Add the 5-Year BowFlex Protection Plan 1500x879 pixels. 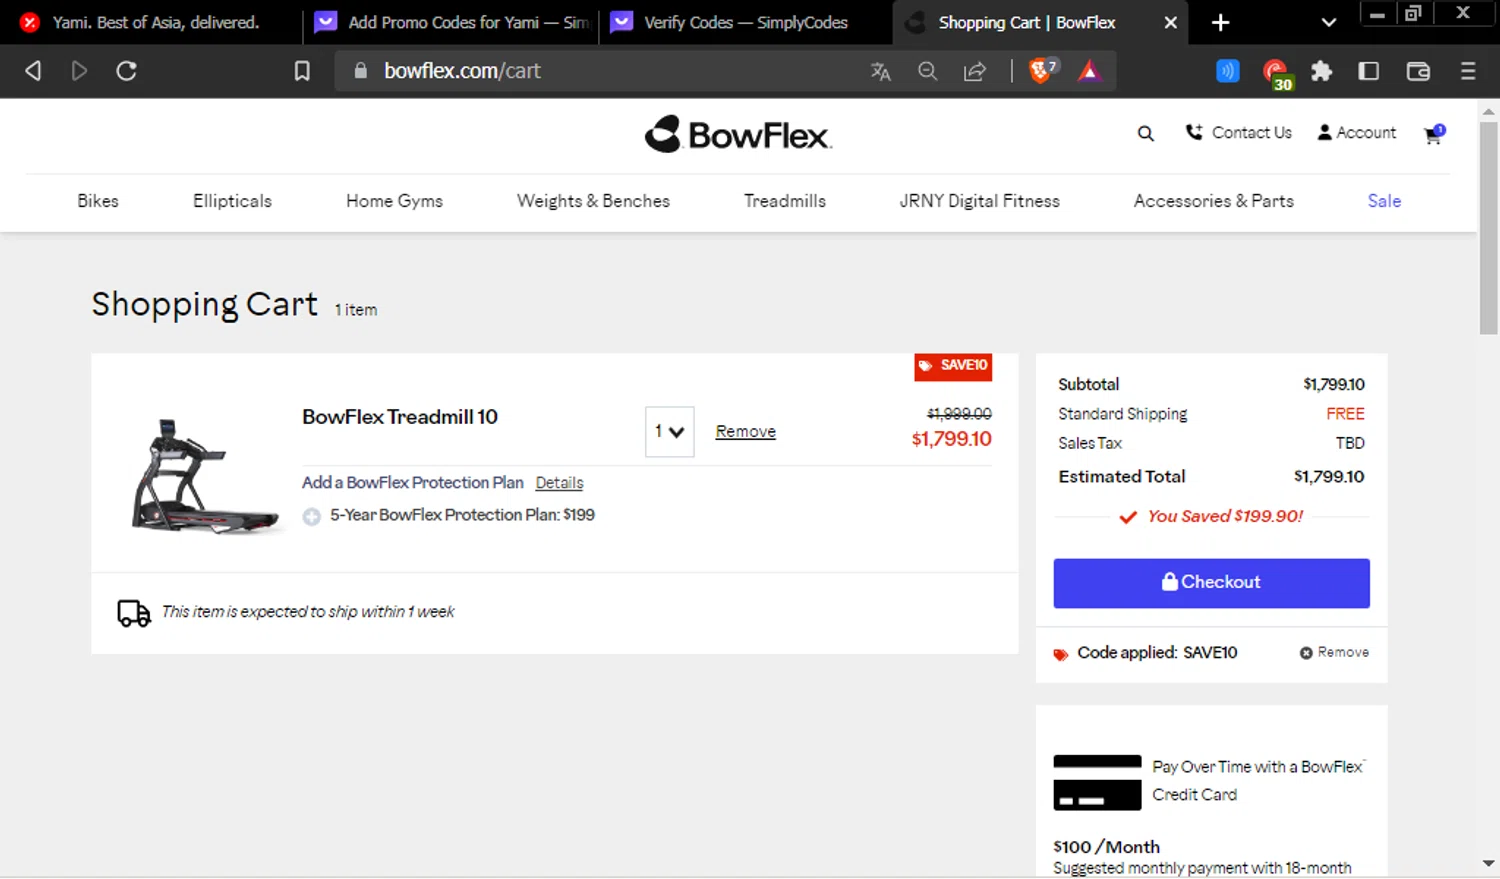point(312,516)
